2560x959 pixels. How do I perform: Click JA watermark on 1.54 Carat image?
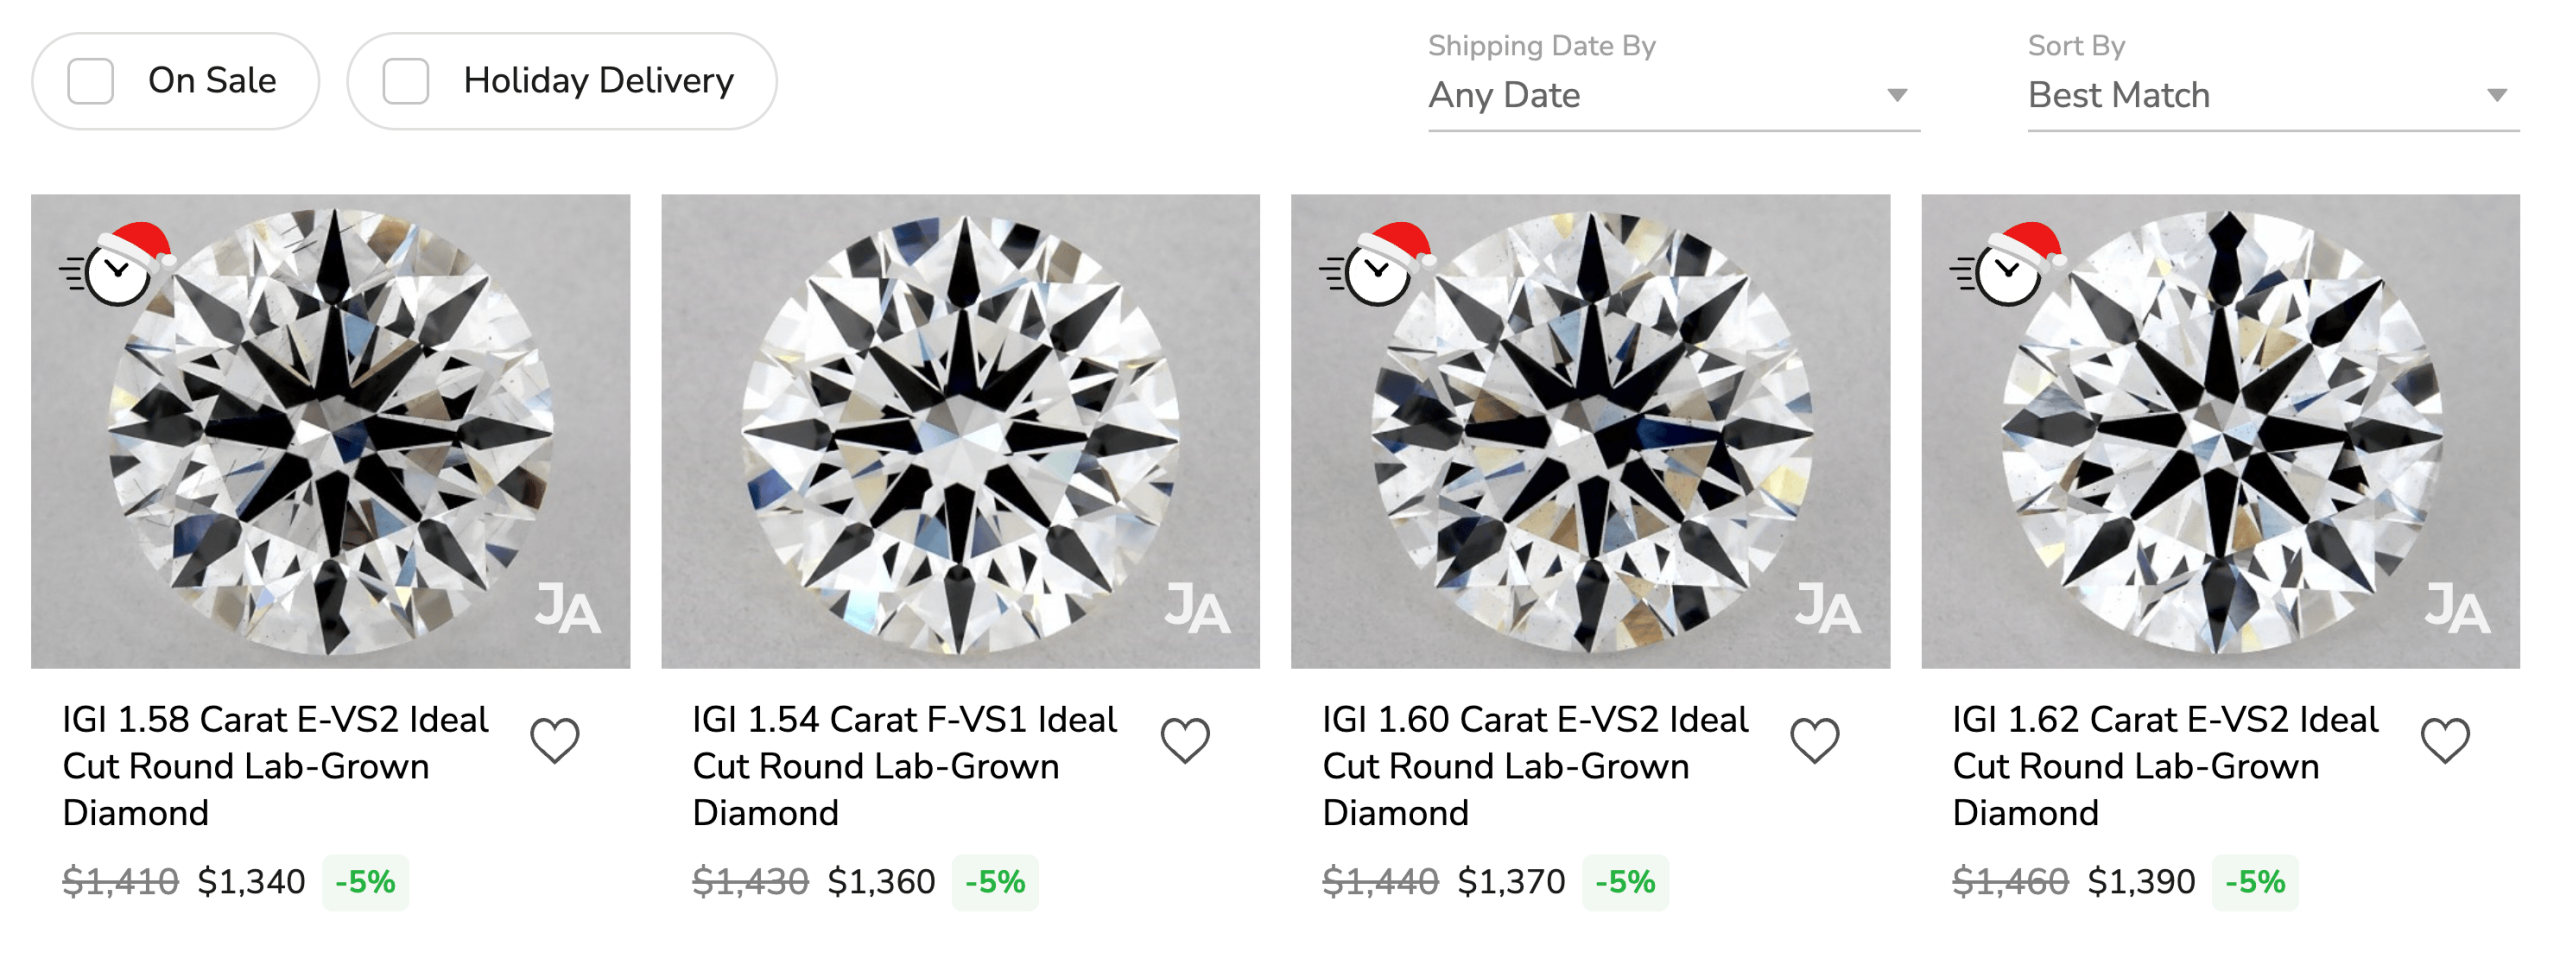click(x=1197, y=608)
